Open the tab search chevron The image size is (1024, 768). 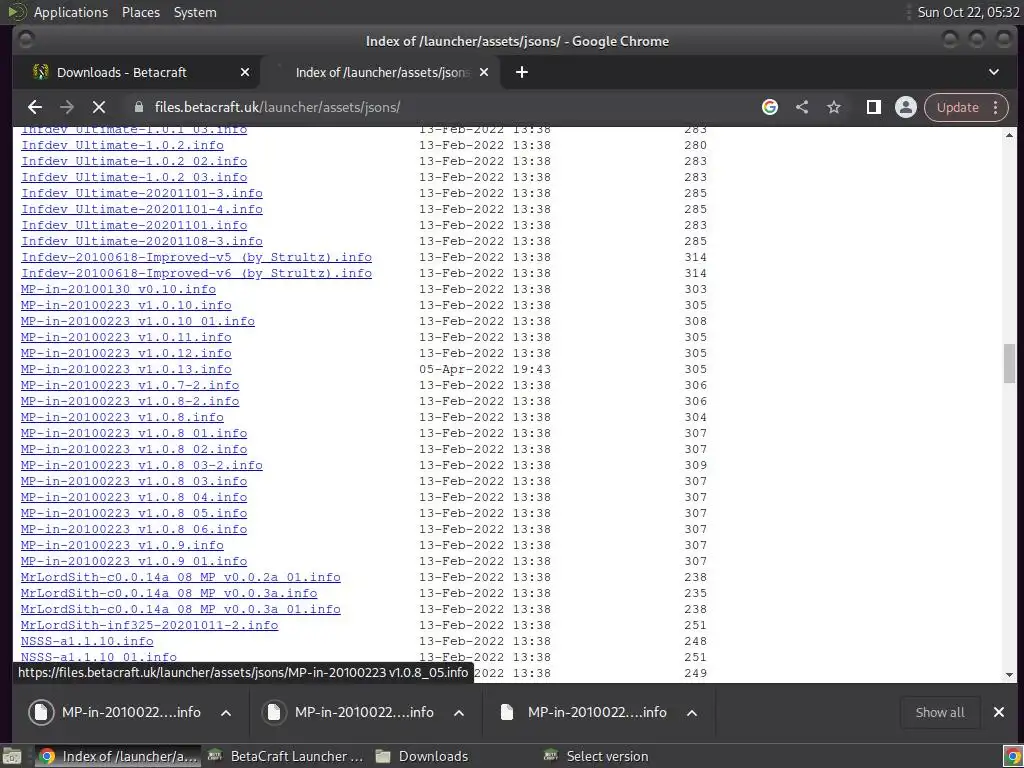[x=994, y=72]
